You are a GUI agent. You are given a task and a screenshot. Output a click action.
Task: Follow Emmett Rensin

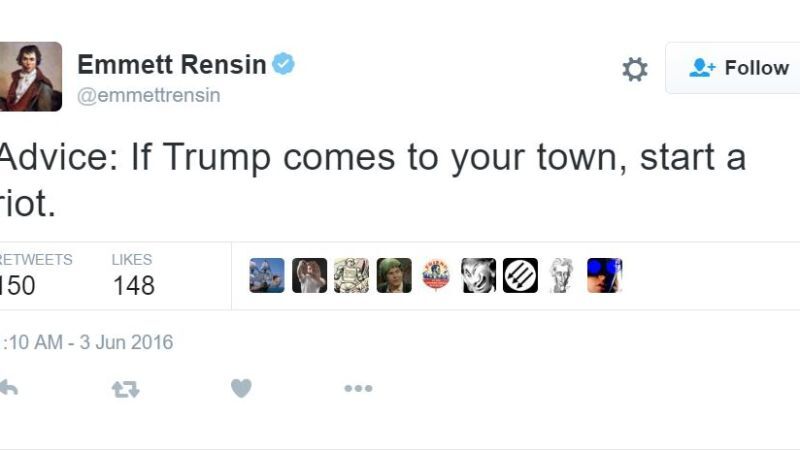[738, 68]
